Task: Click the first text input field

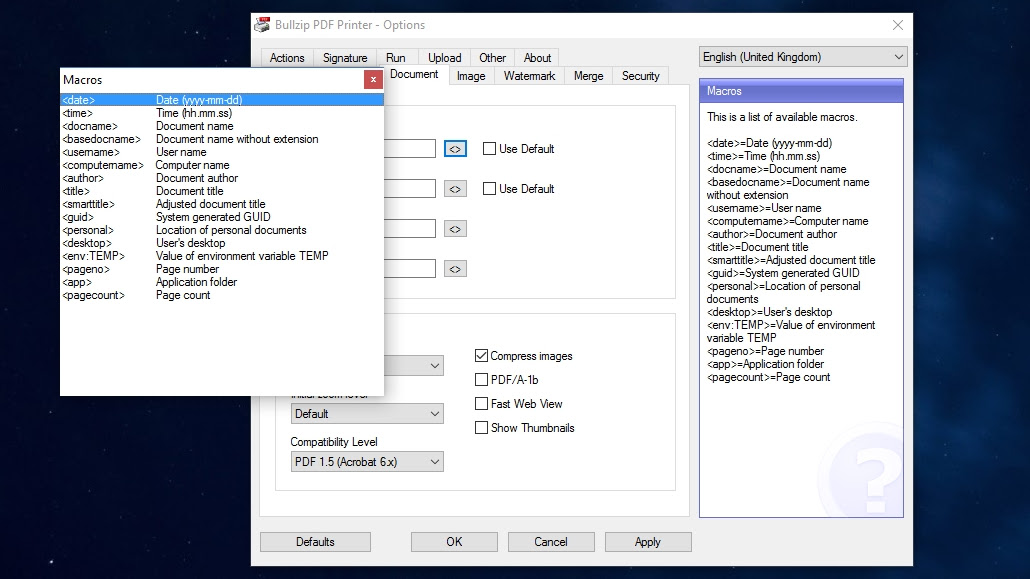Action: (410, 149)
